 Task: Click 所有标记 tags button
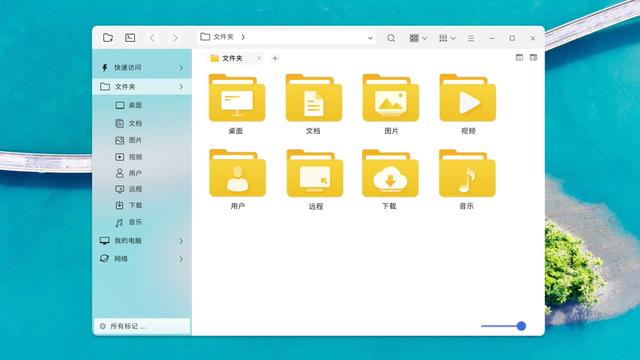(x=142, y=326)
